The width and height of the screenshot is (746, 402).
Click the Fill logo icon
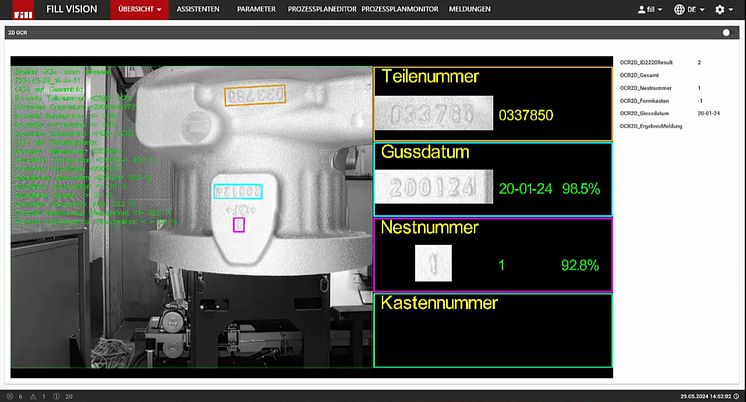[22, 9]
